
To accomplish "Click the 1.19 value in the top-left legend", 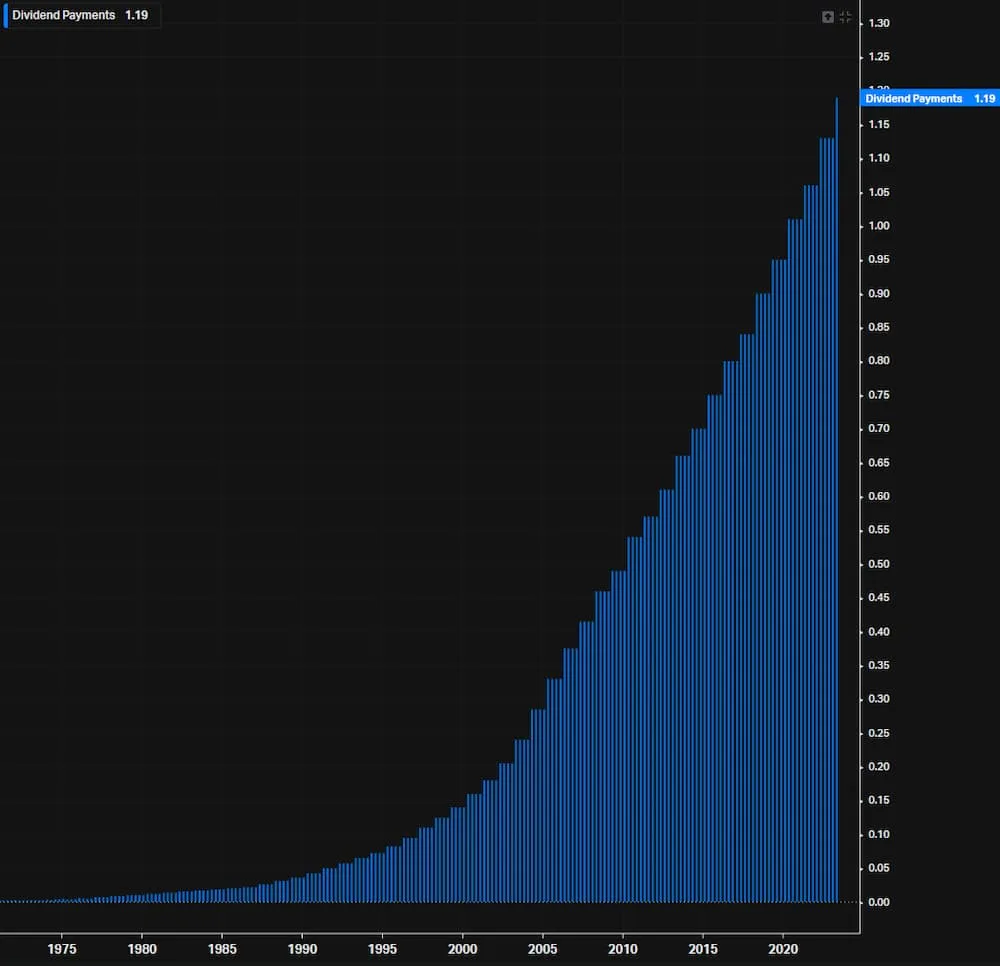I will point(136,15).
